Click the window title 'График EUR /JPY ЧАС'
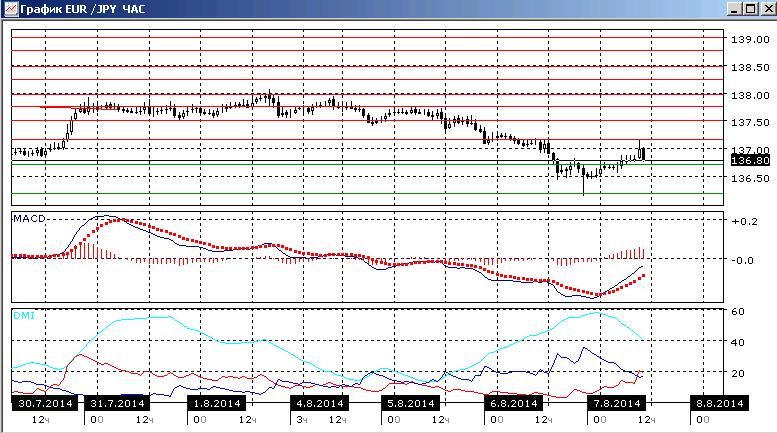The height and width of the screenshot is (433, 777). tap(83, 9)
